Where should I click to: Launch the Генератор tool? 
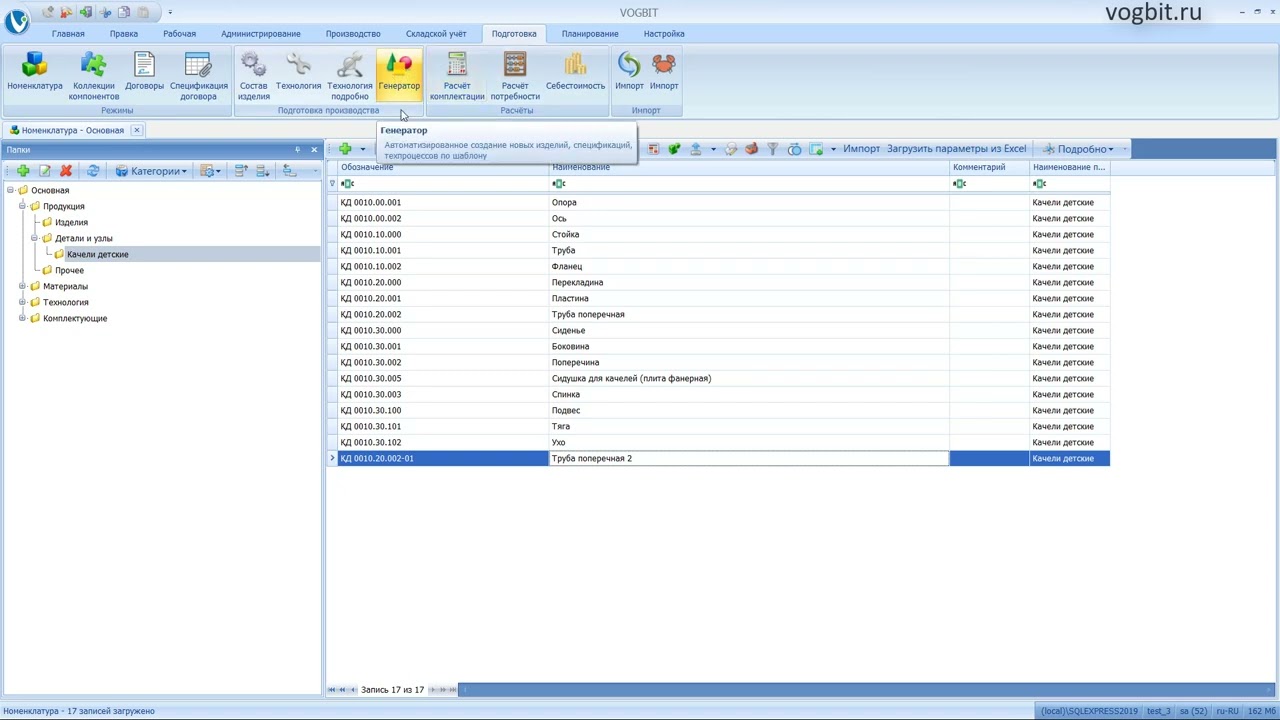point(399,75)
